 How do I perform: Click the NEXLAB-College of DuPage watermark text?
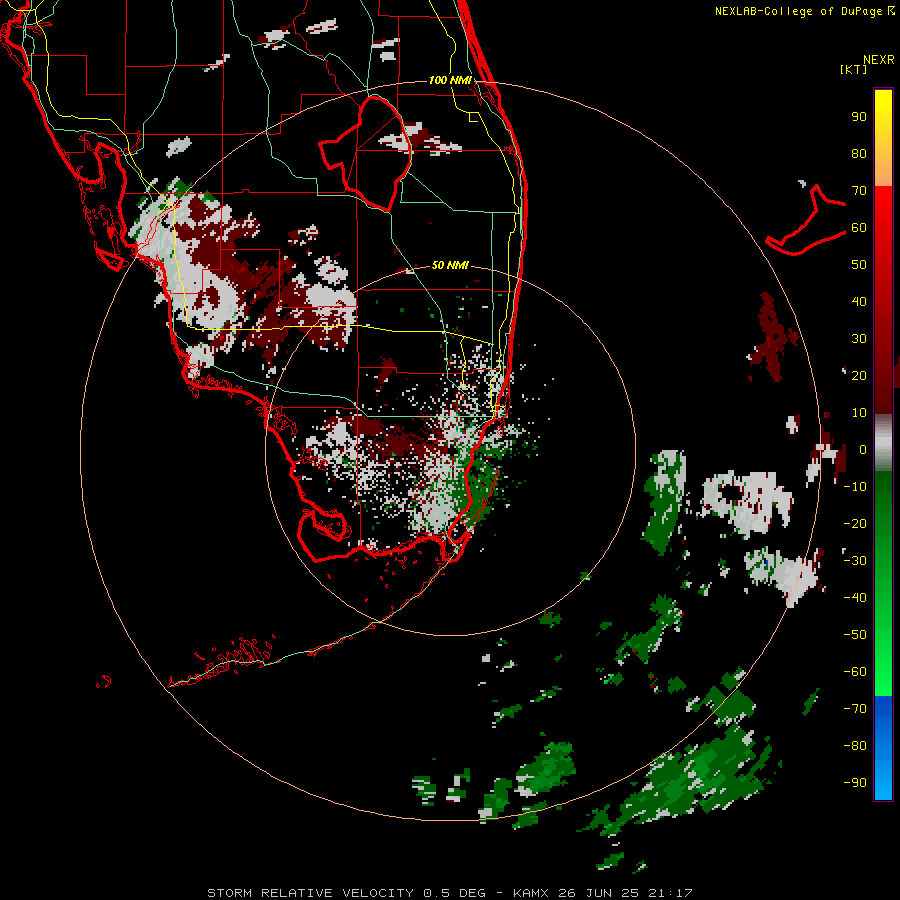[x=804, y=11]
